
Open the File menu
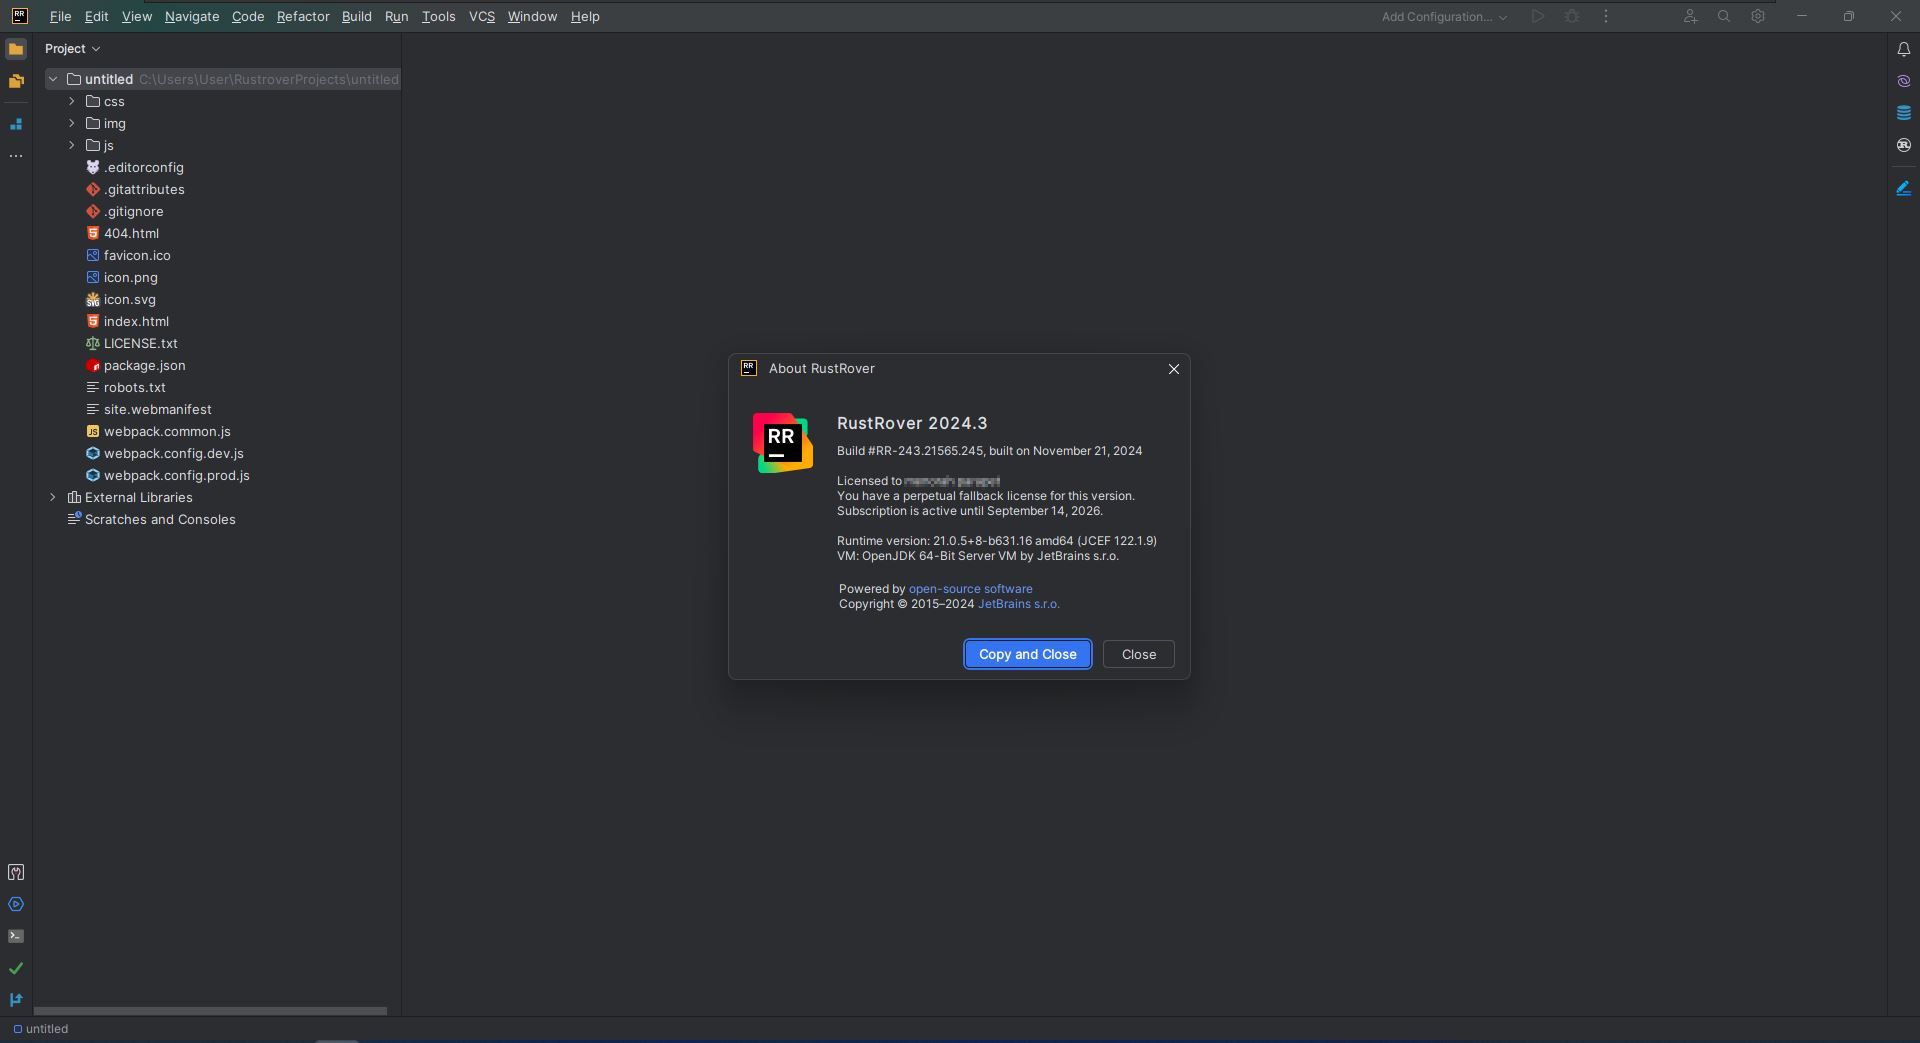tap(60, 16)
